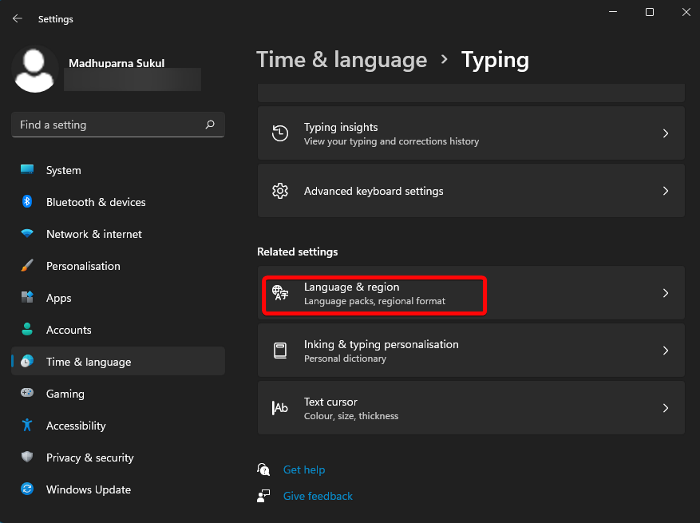700x523 pixels.
Task: Click the Find a setting search box
Action: tap(110, 125)
